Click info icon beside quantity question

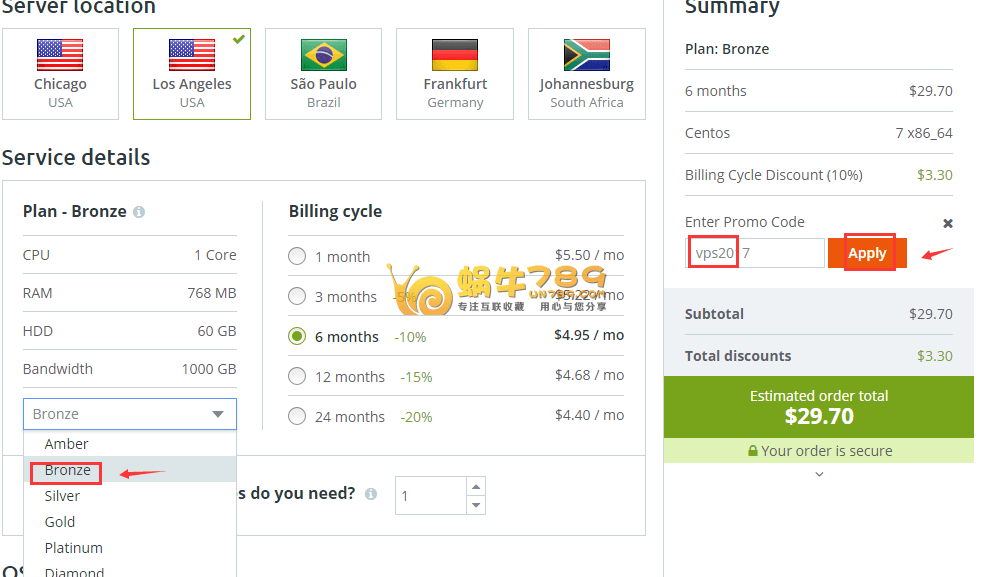click(371, 494)
